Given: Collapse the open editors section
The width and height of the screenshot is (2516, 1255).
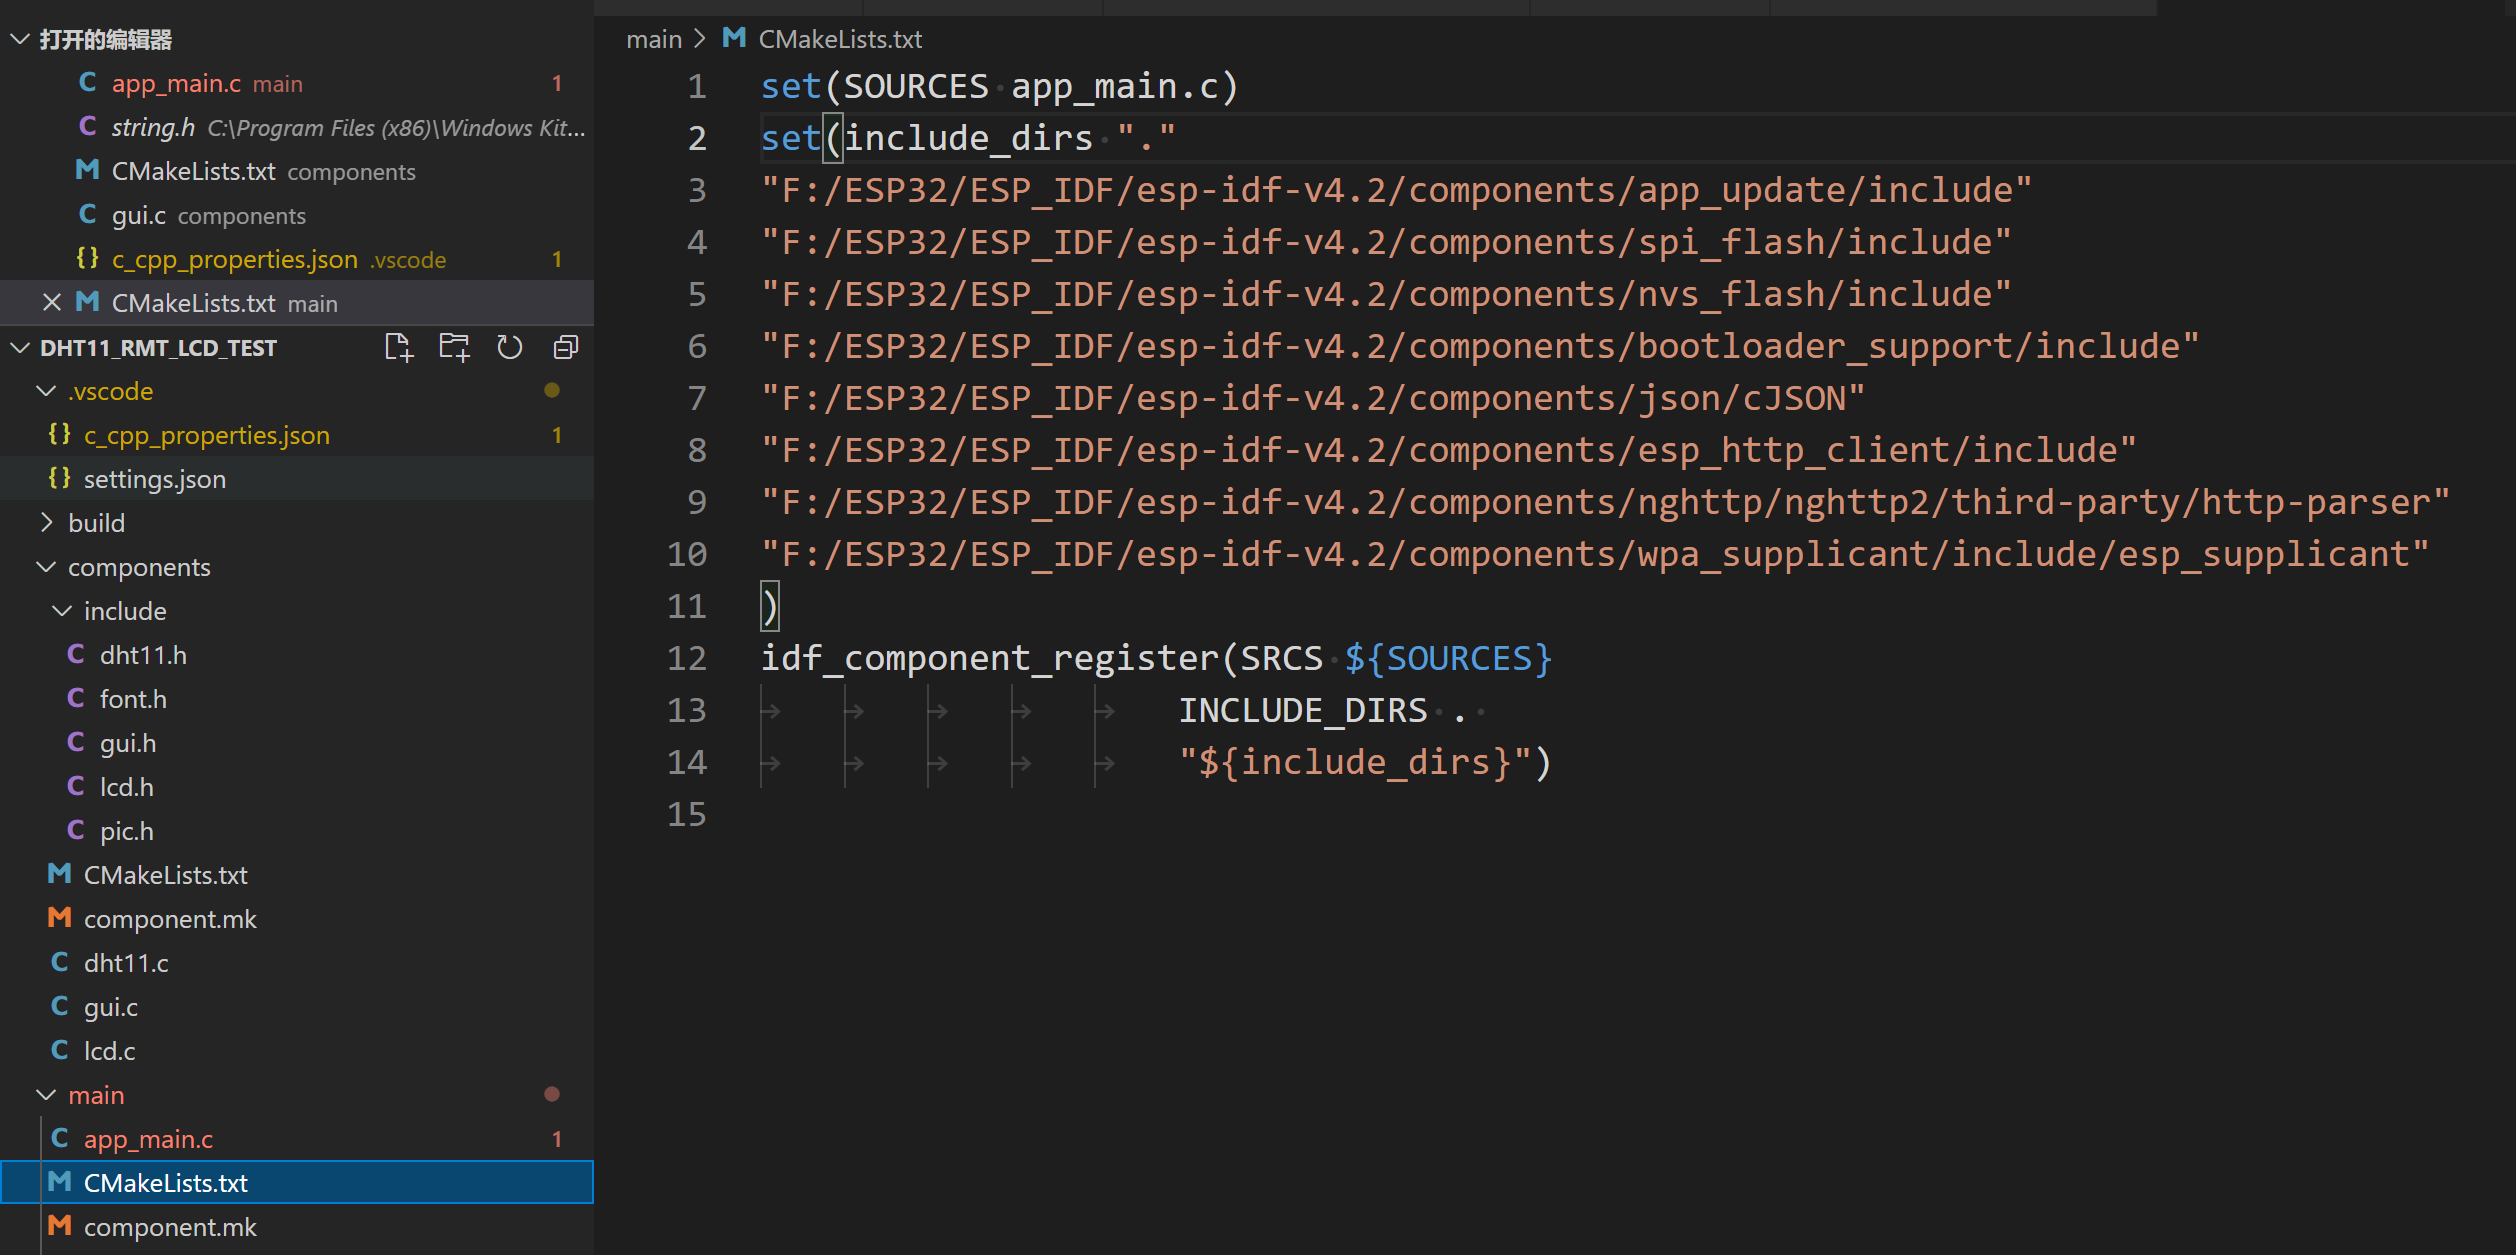Looking at the screenshot, I should tap(19, 39).
